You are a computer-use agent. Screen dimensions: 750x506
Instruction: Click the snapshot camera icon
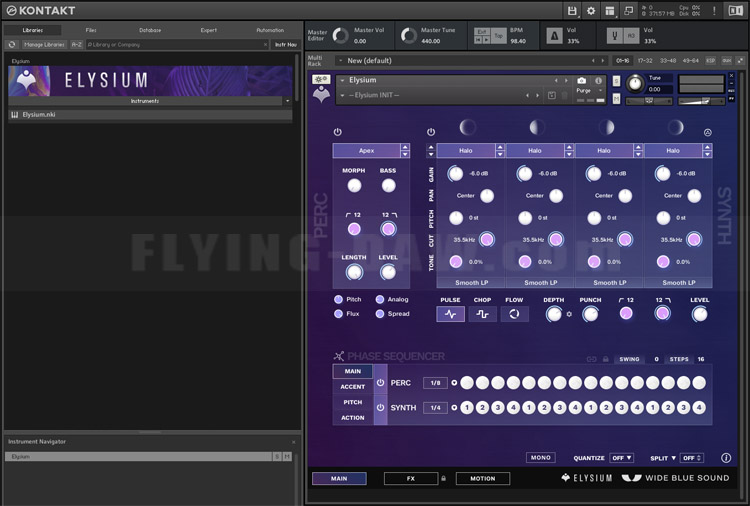point(582,80)
